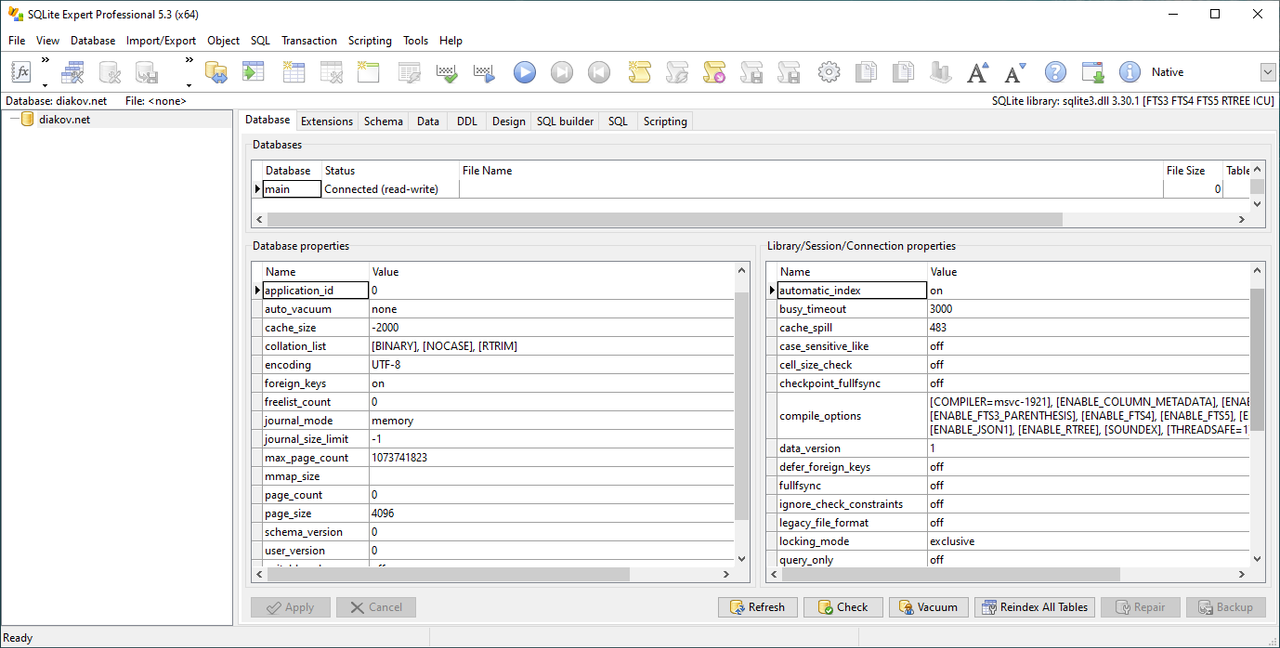Select diakov.net database in the tree

pos(64,119)
